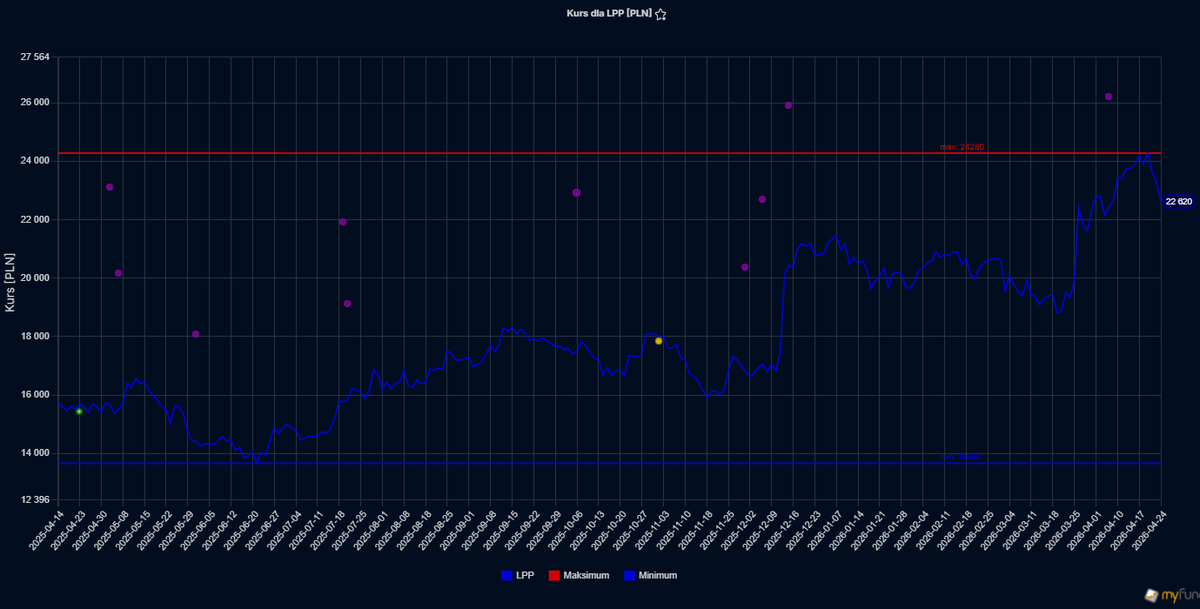The height and width of the screenshot is (609, 1200).
Task: Select the purple marker near 18 050 around 2025-05-29
Action: coord(195,334)
